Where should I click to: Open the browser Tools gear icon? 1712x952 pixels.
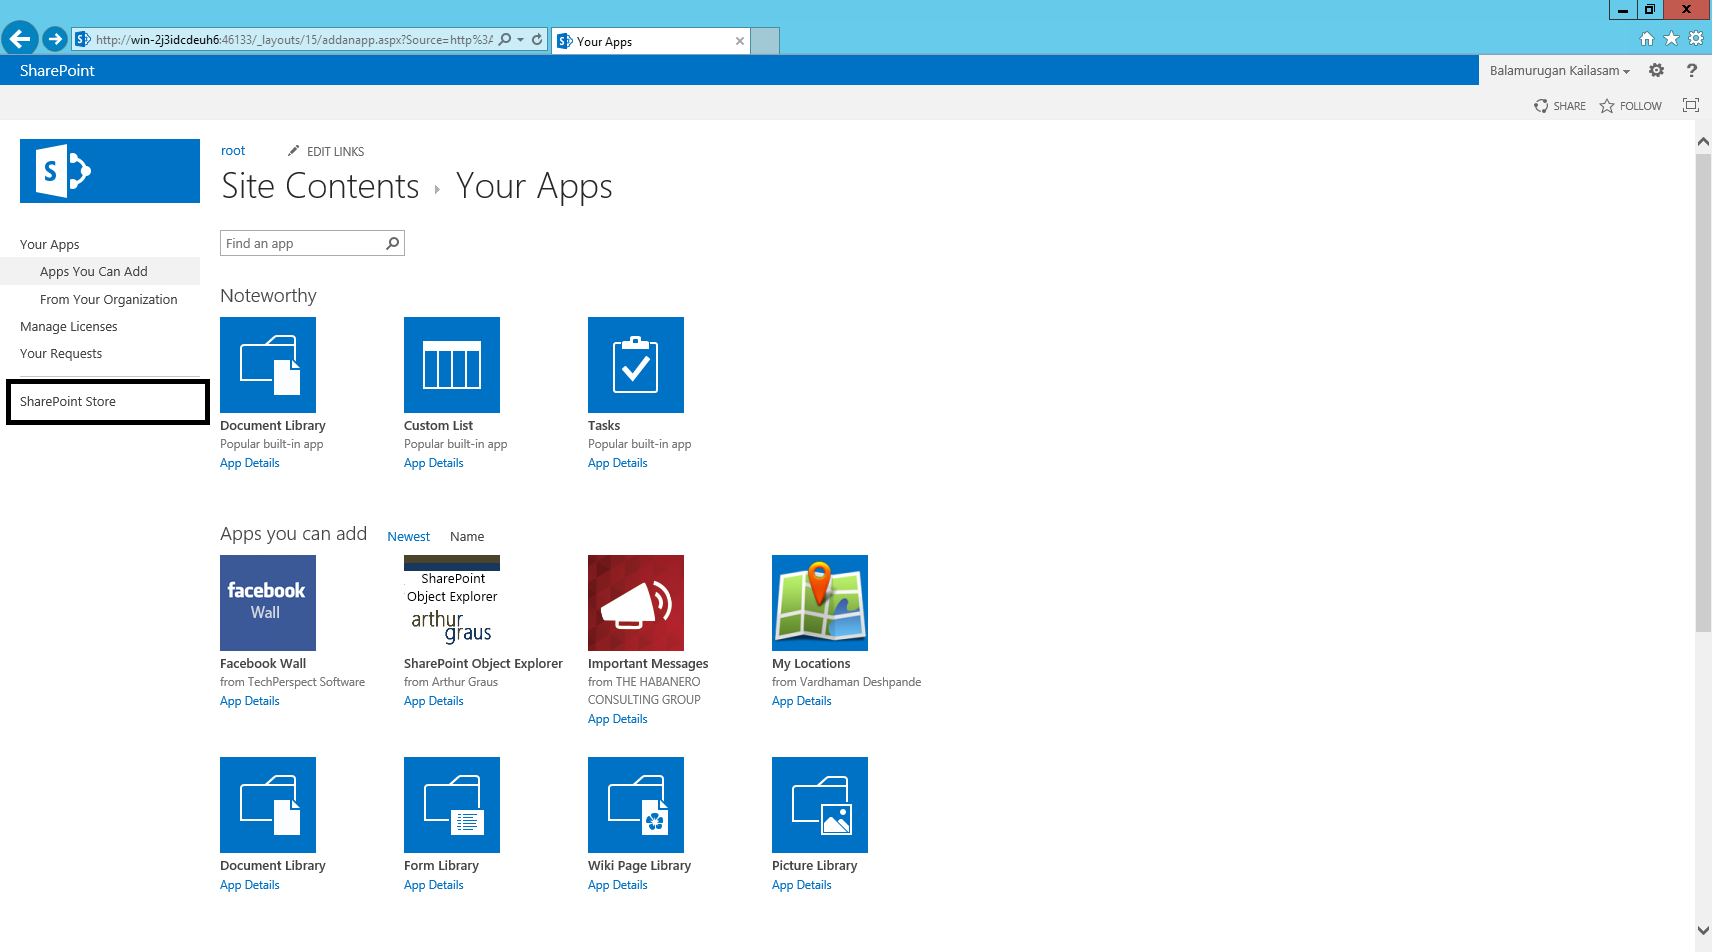[x=1696, y=39]
